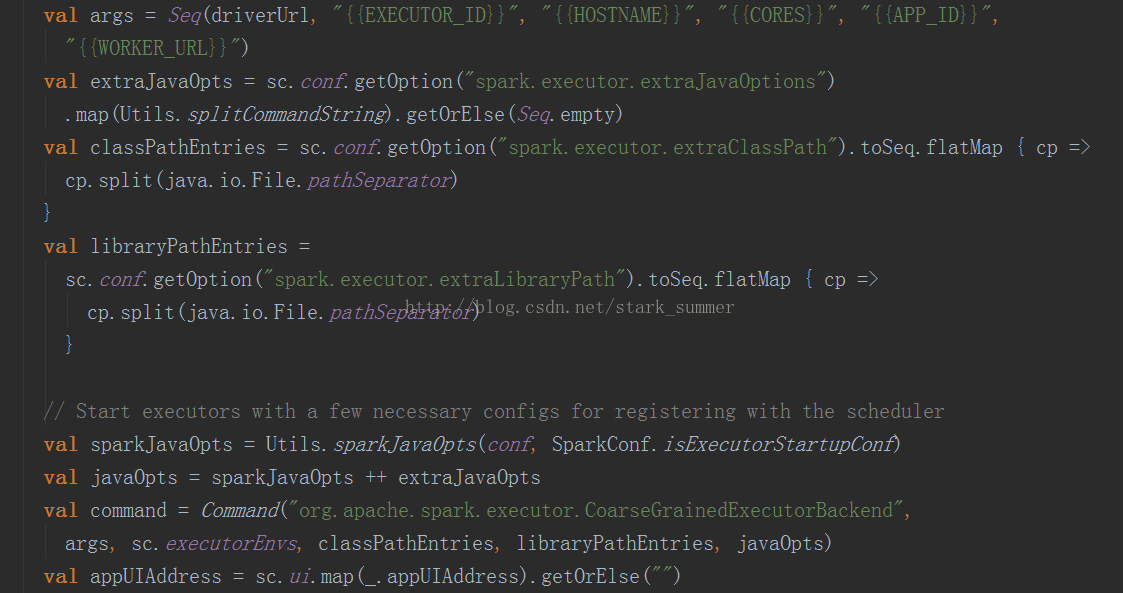Click the splitCommandString method reference
This screenshot has width=1123, height=593.
coord(286,115)
